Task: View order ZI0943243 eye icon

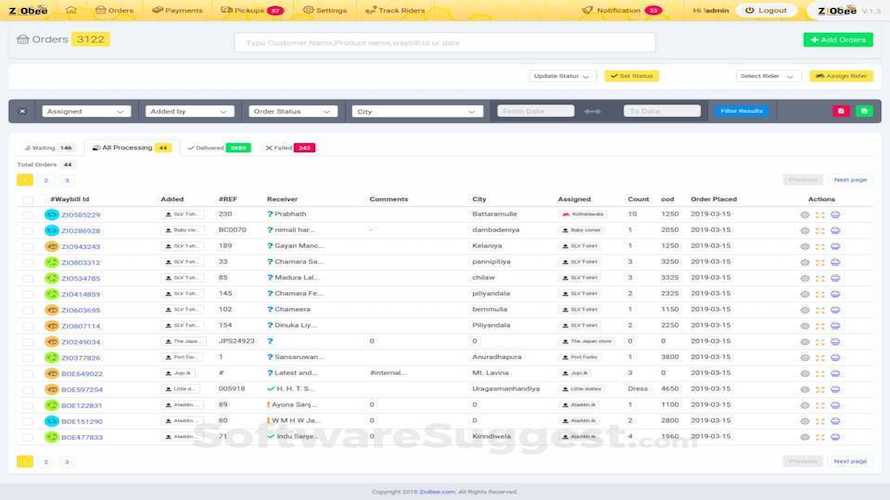Action: pos(804,247)
